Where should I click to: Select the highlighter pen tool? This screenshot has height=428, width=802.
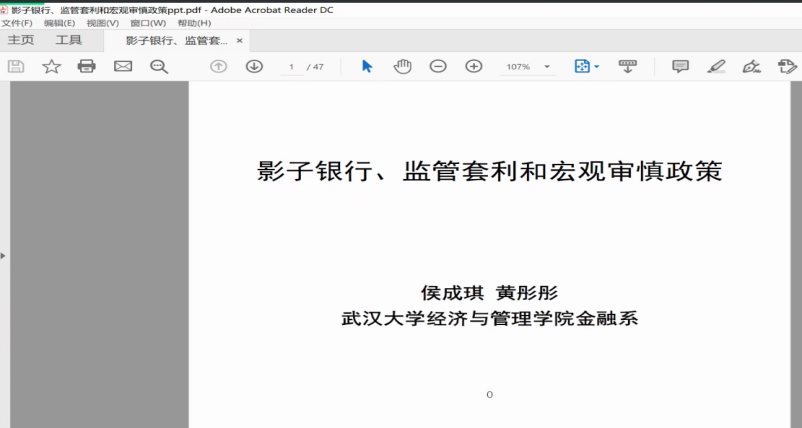click(716, 66)
